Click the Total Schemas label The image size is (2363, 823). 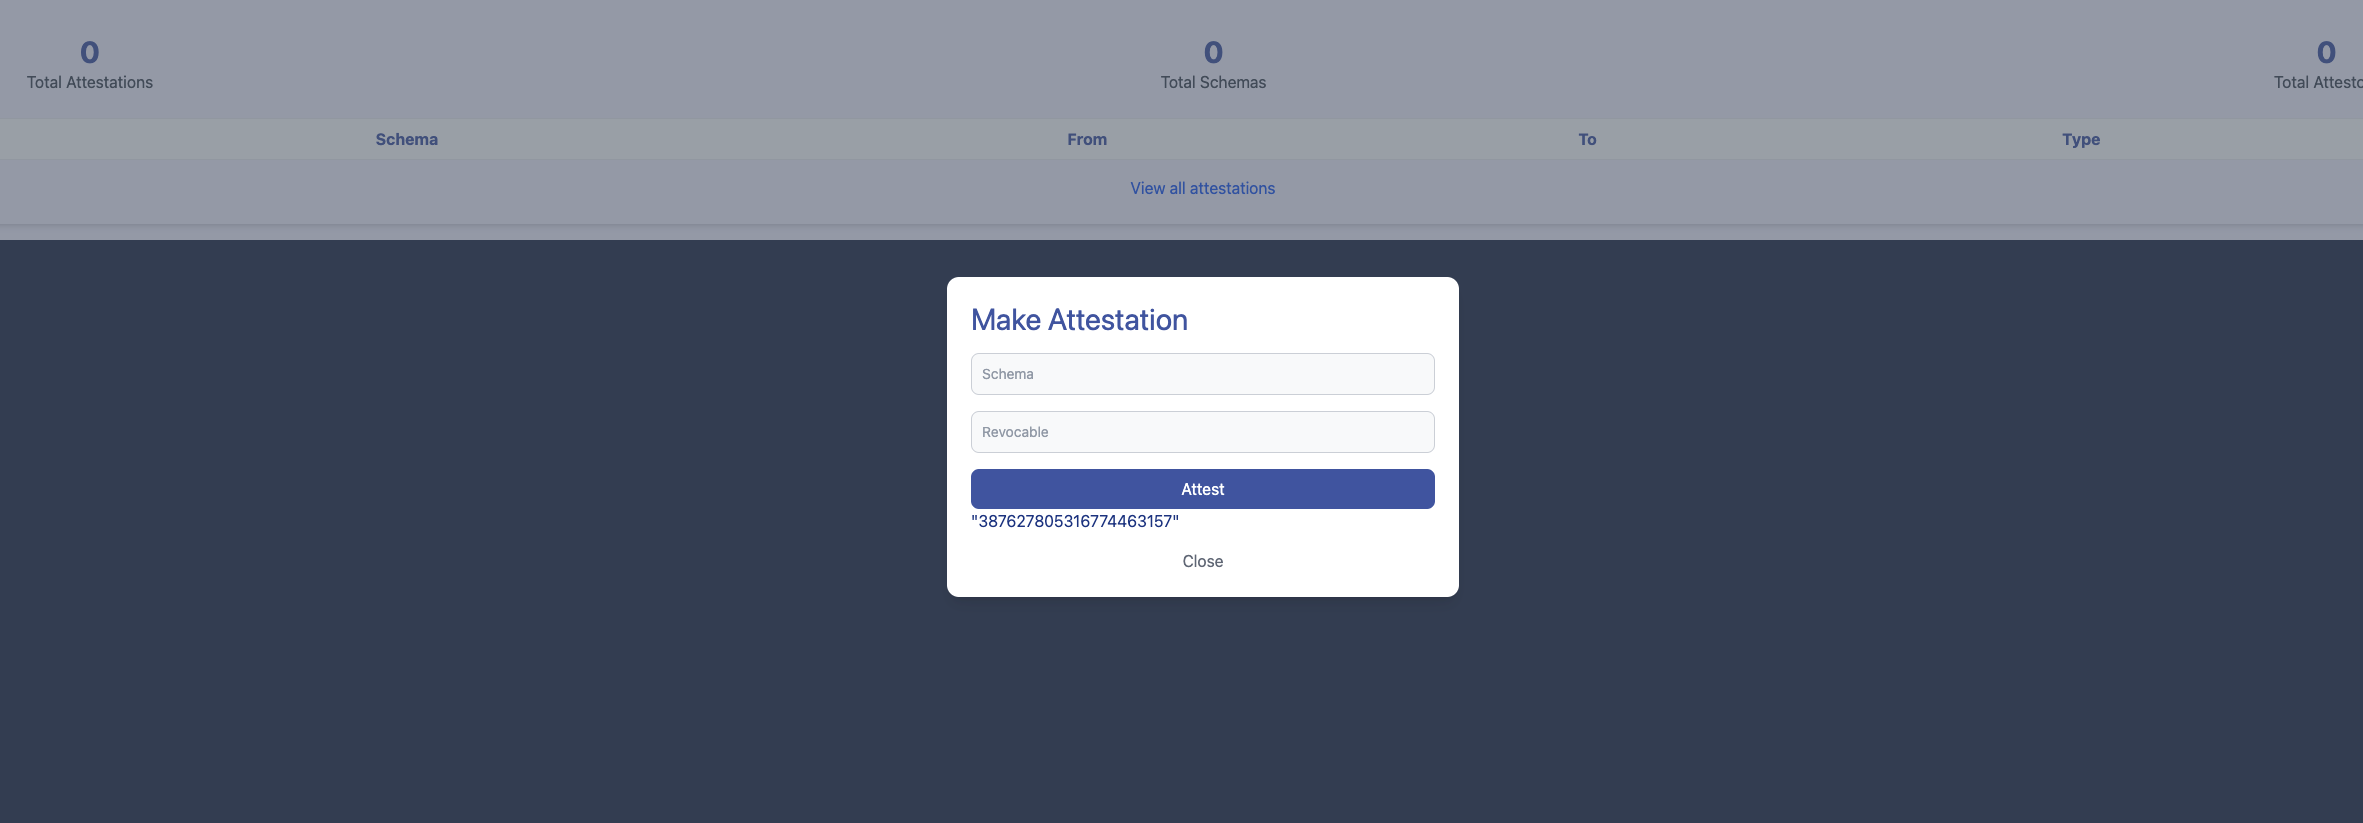1213,82
